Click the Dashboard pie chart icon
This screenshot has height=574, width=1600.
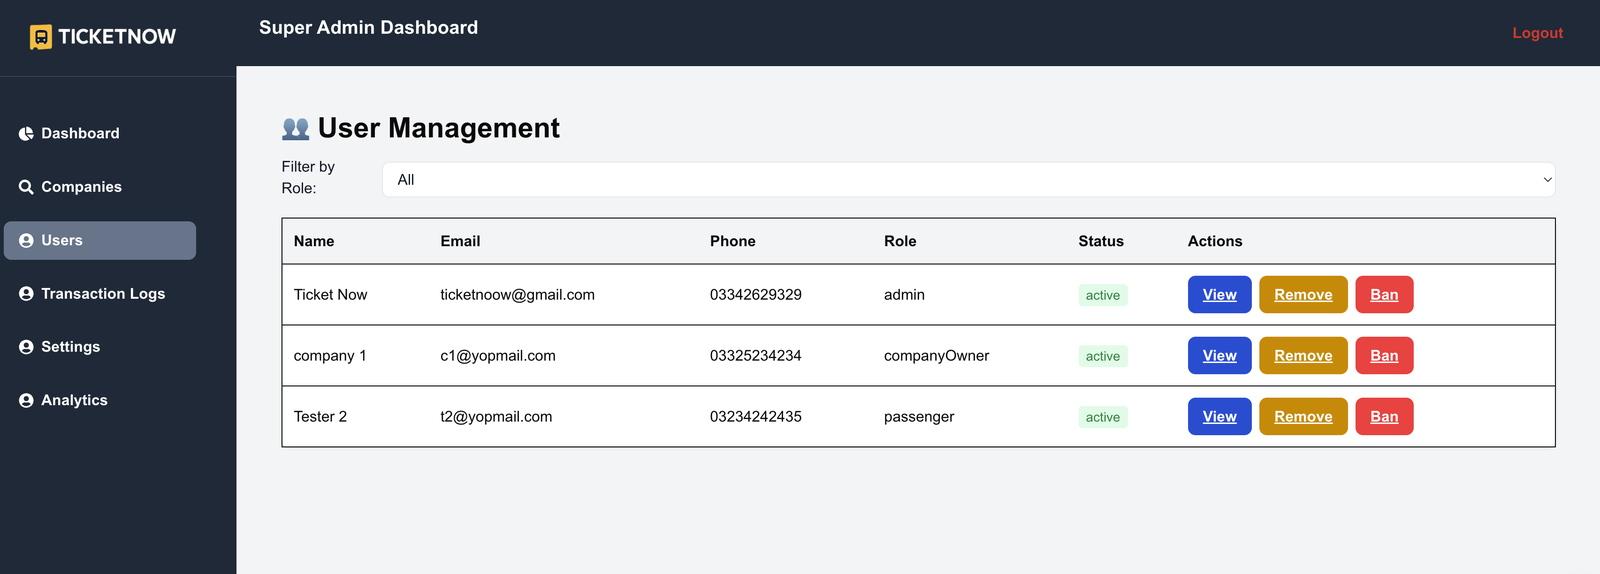pos(26,134)
